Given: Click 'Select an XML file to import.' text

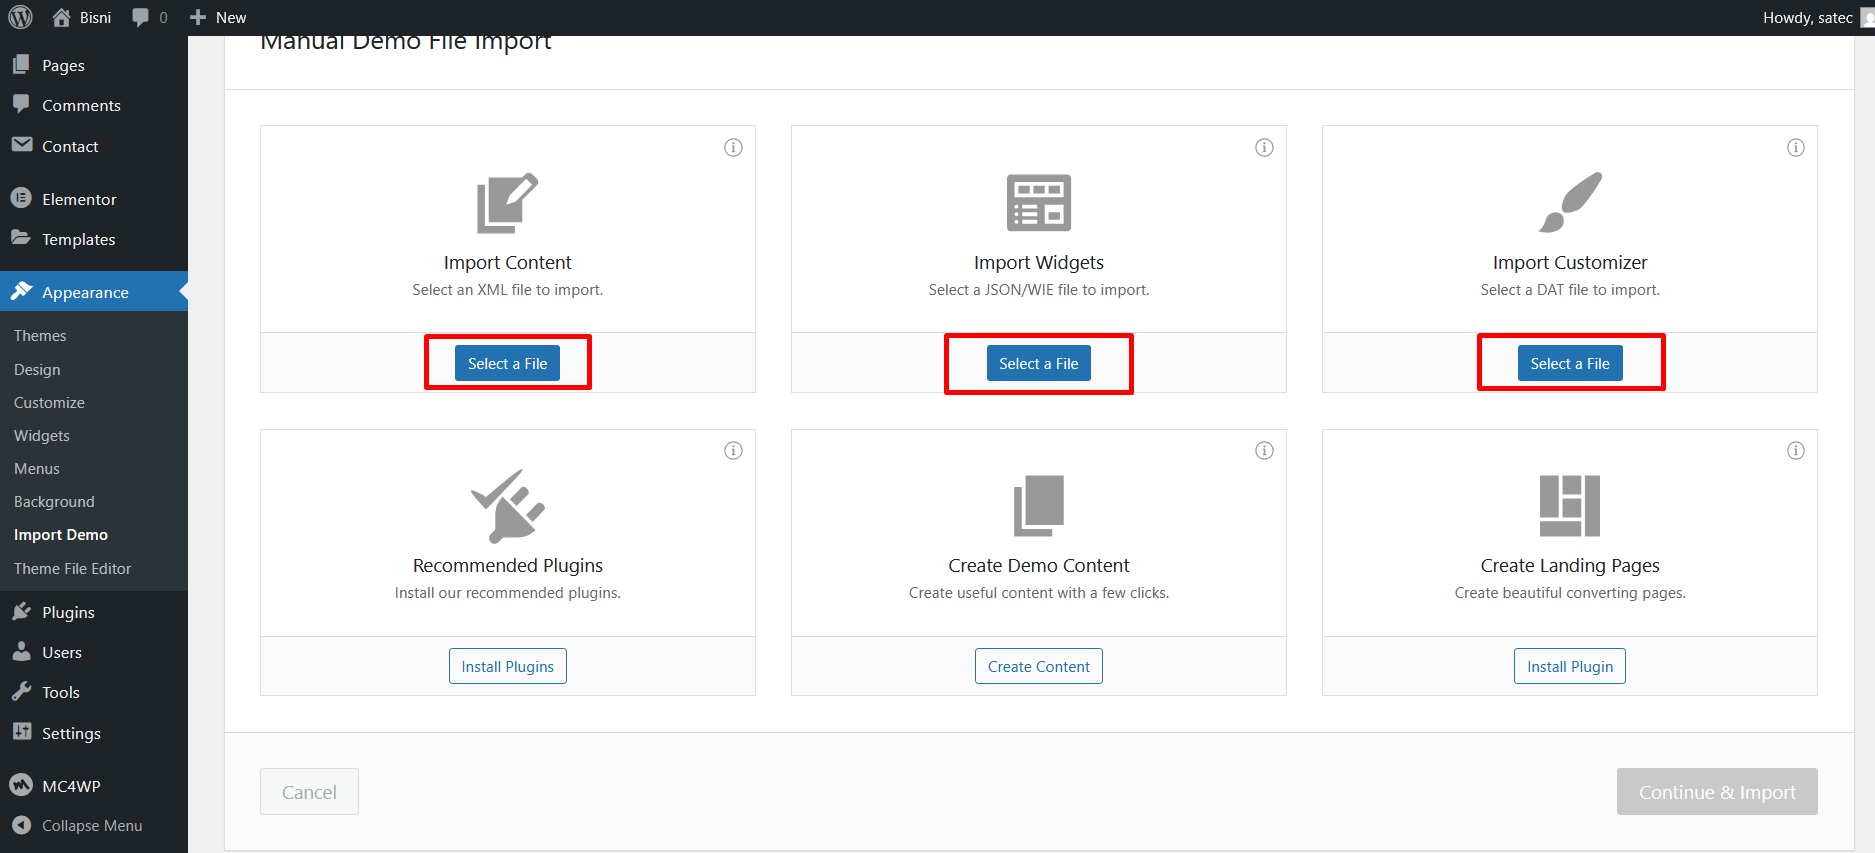Looking at the screenshot, I should pyautogui.click(x=508, y=290).
